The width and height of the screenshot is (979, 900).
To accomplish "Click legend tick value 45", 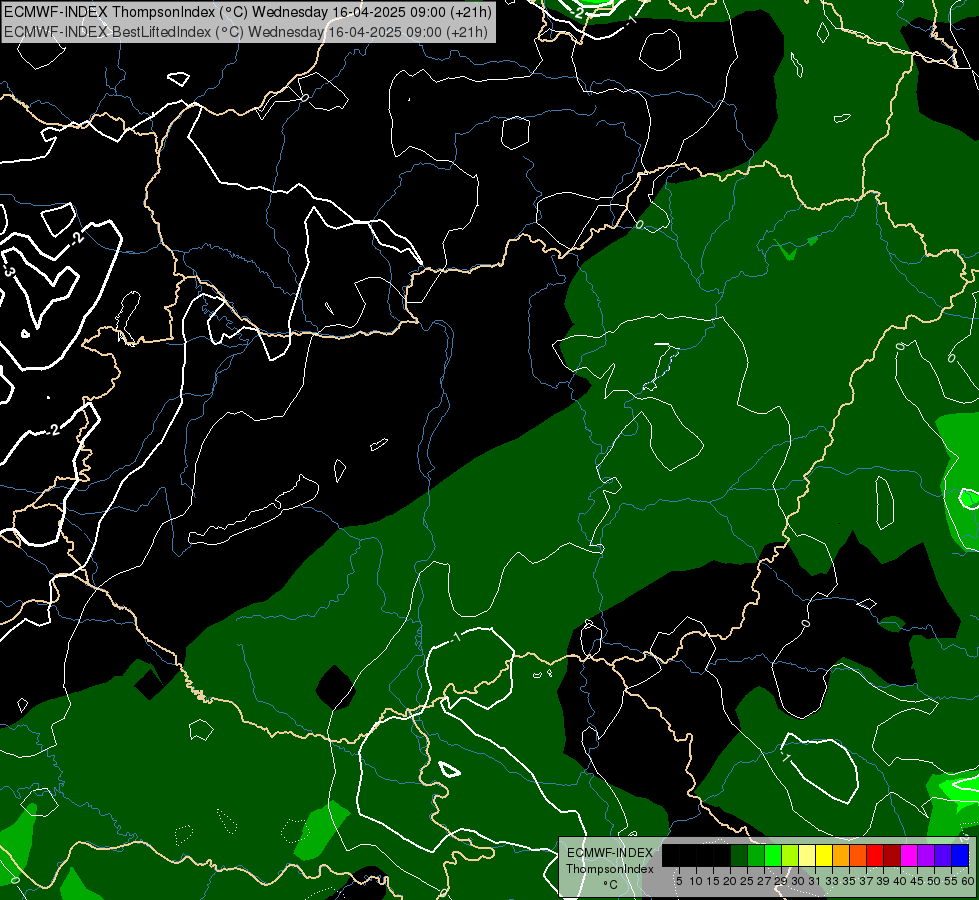I will point(917,881).
